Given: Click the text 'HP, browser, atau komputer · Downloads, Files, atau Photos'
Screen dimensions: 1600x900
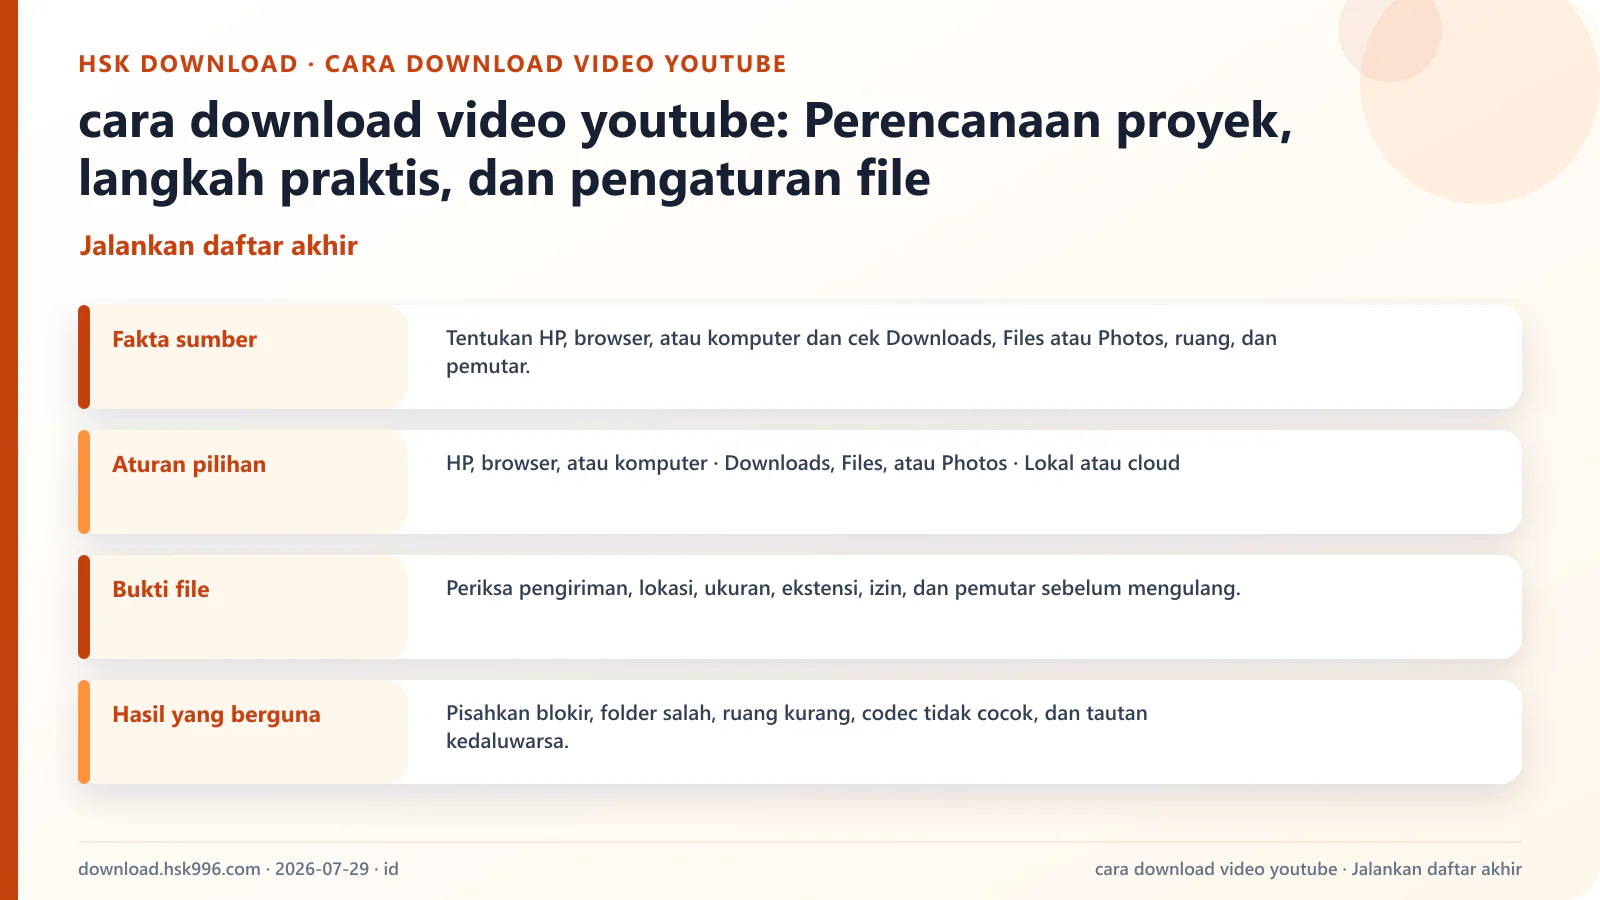Looking at the screenshot, I should point(813,463).
